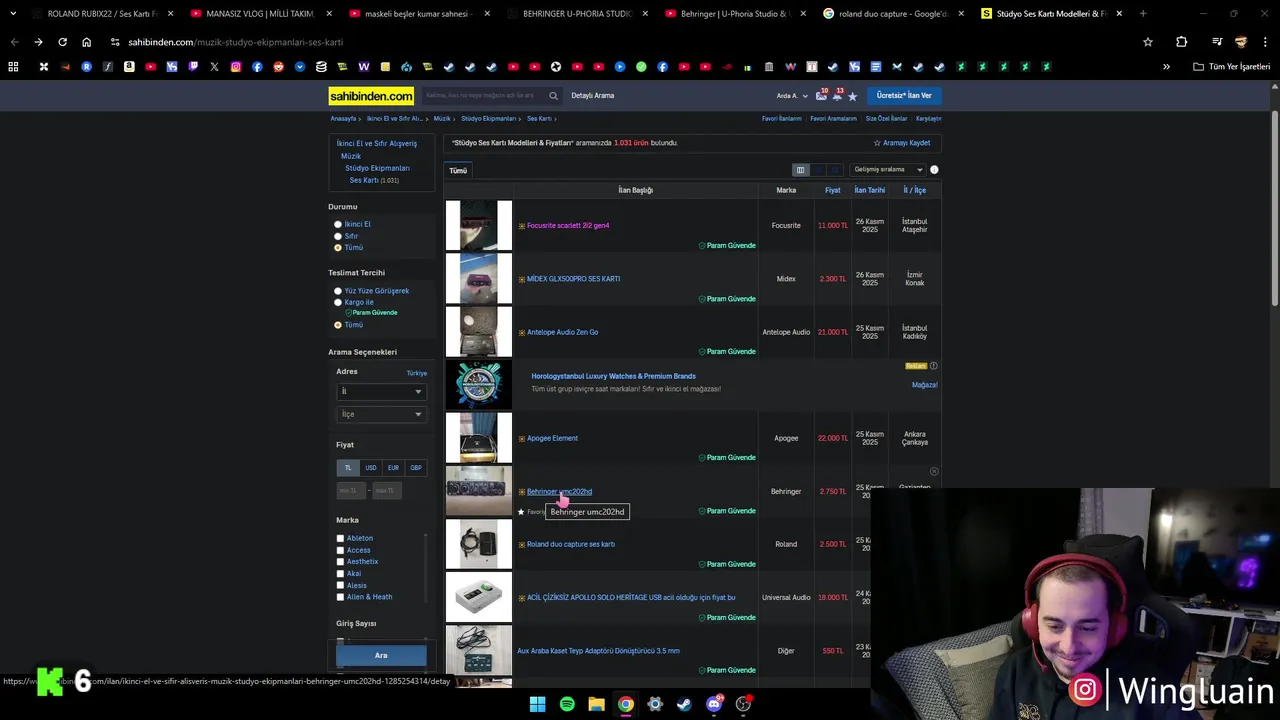The image size is (1280, 720).
Task: Go back with browser back arrow
Action: tap(14, 42)
